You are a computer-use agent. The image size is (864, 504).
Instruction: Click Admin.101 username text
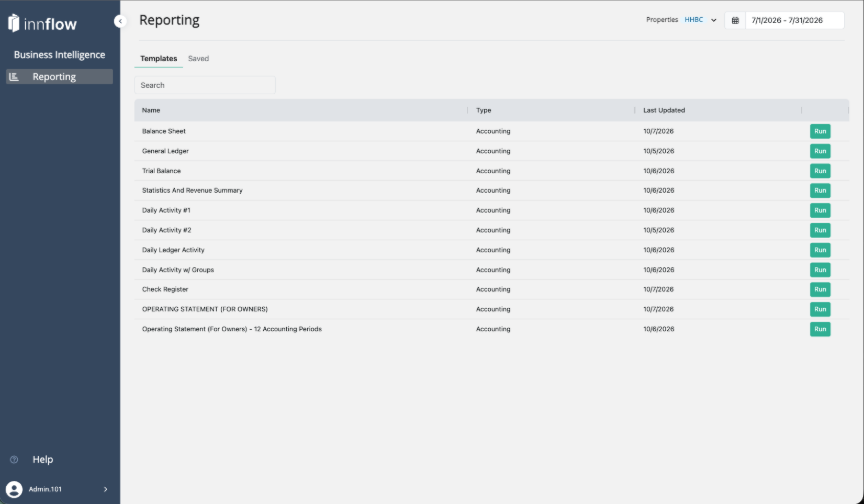45,489
